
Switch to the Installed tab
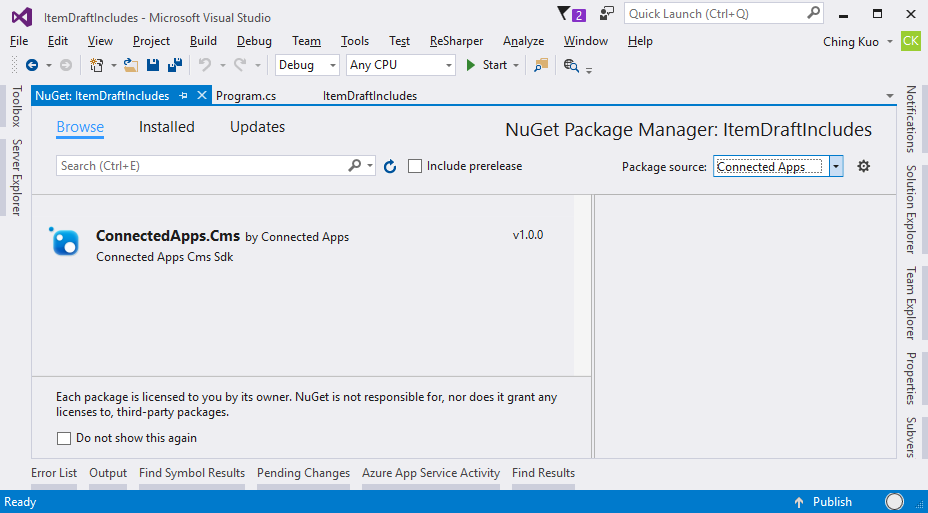(x=166, y=127)
